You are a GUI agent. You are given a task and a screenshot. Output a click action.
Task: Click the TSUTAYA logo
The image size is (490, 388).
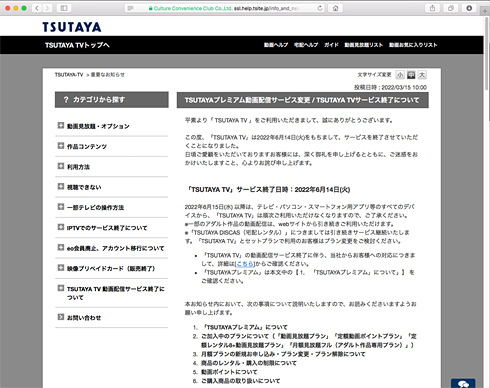[x=72, y=27]
